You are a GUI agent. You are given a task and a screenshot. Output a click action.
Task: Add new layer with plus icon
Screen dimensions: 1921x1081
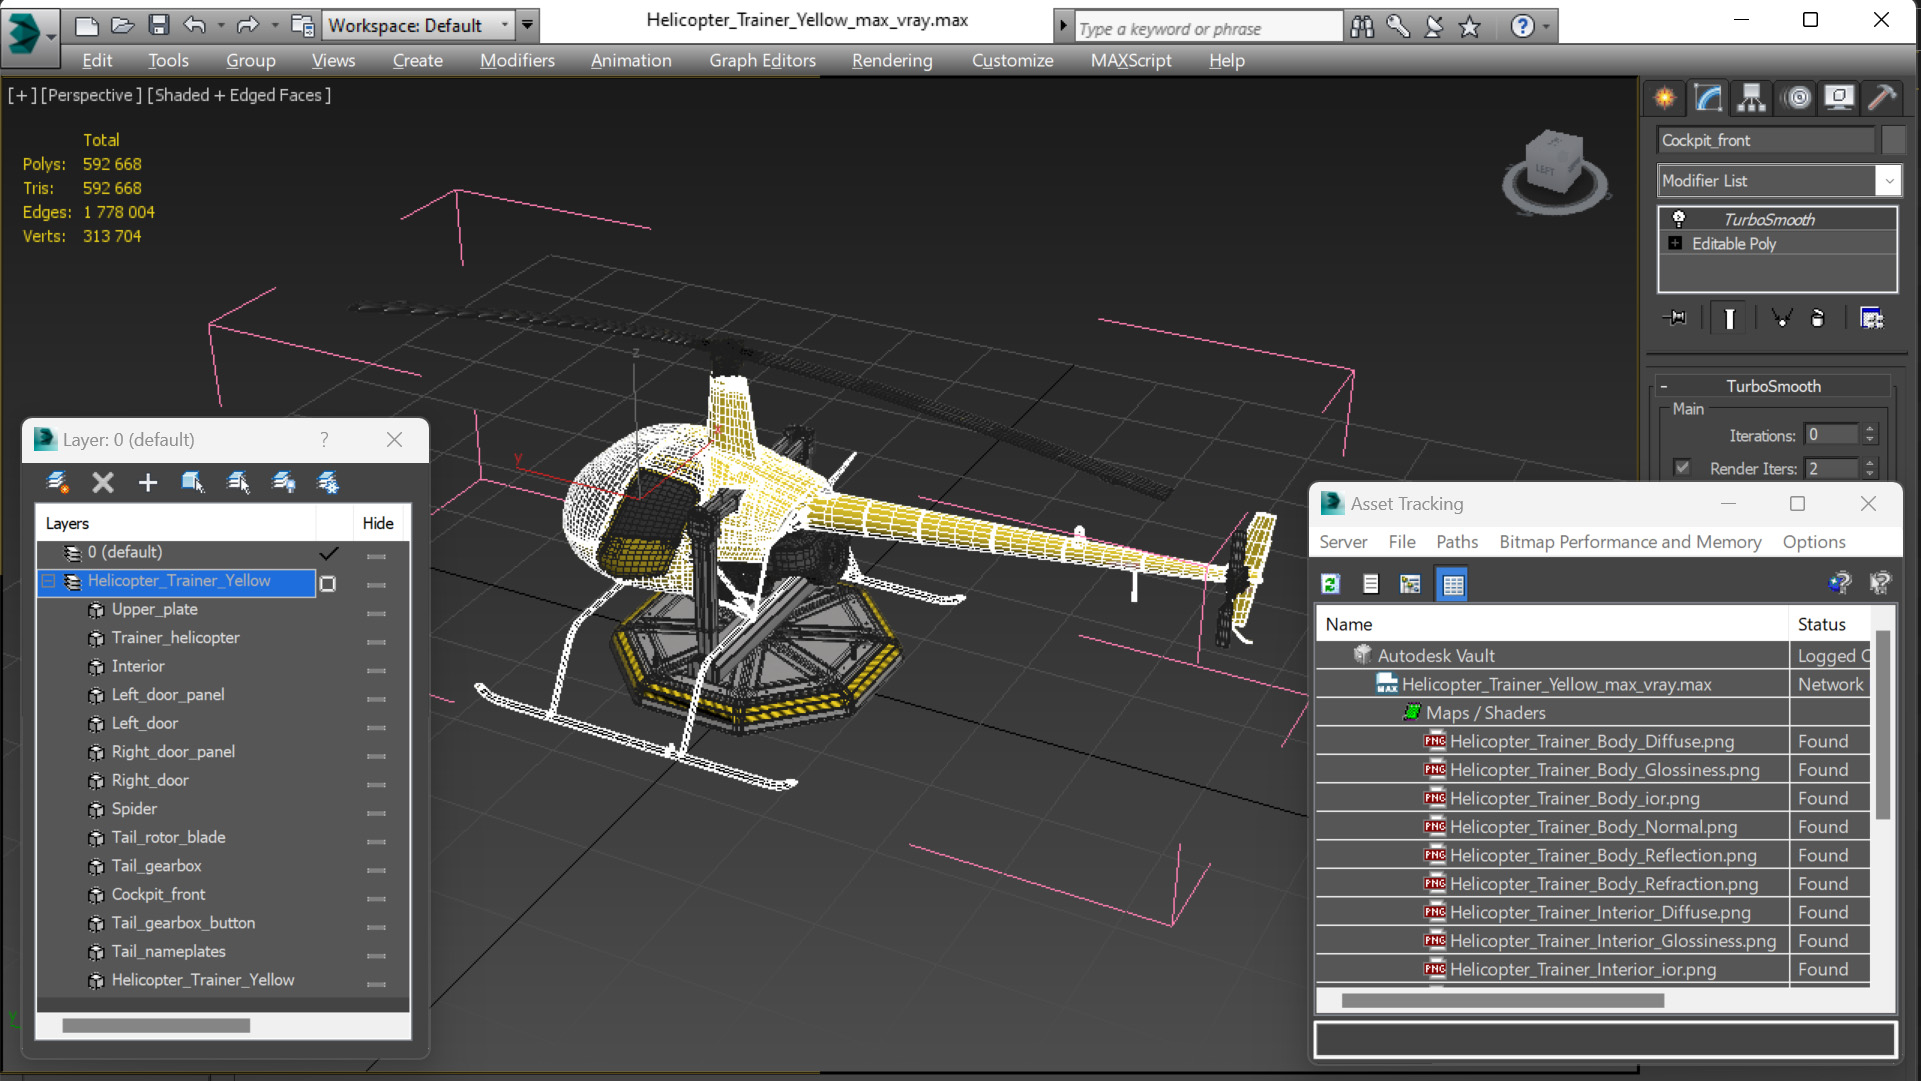(x=148, y=483)
